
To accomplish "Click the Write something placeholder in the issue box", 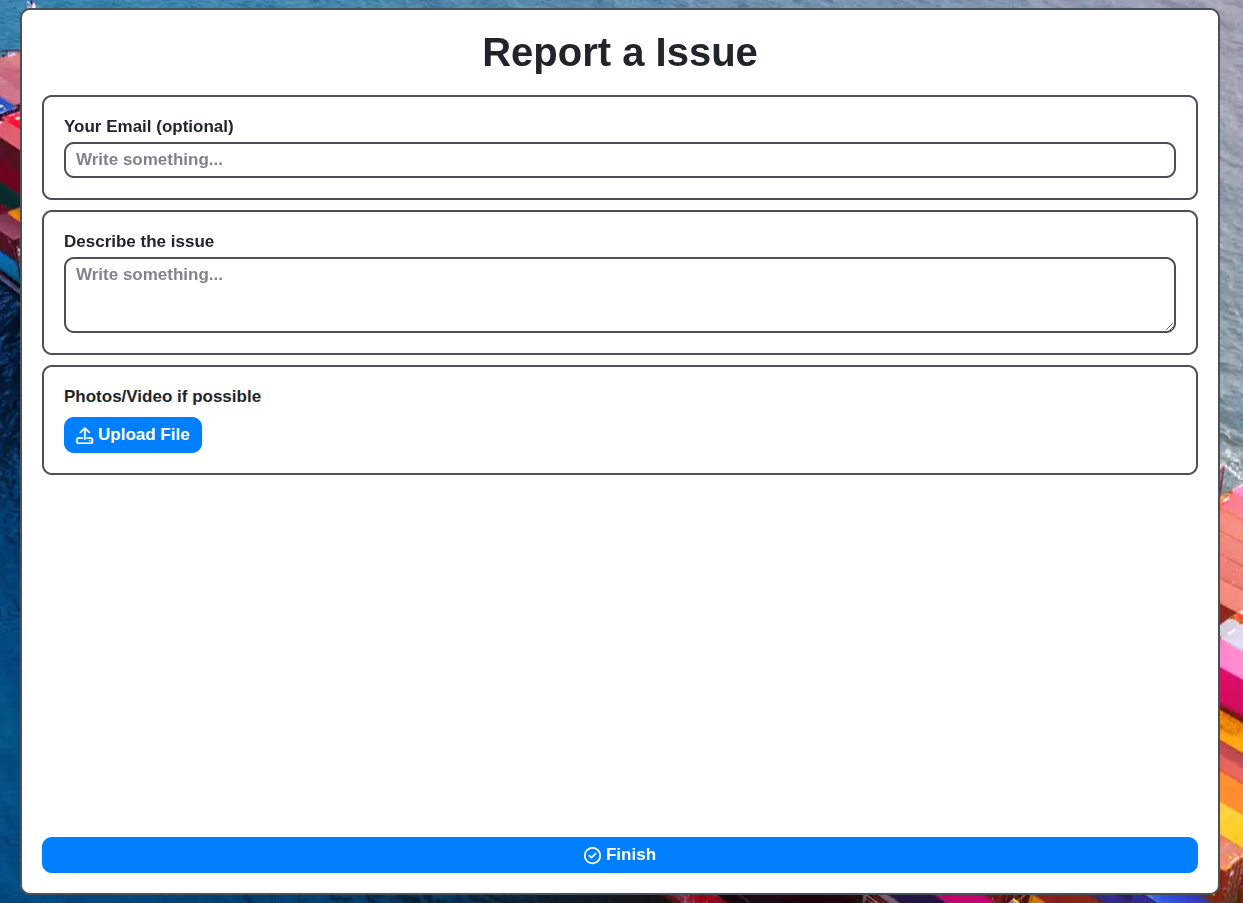I will click(x=149, y=274).
